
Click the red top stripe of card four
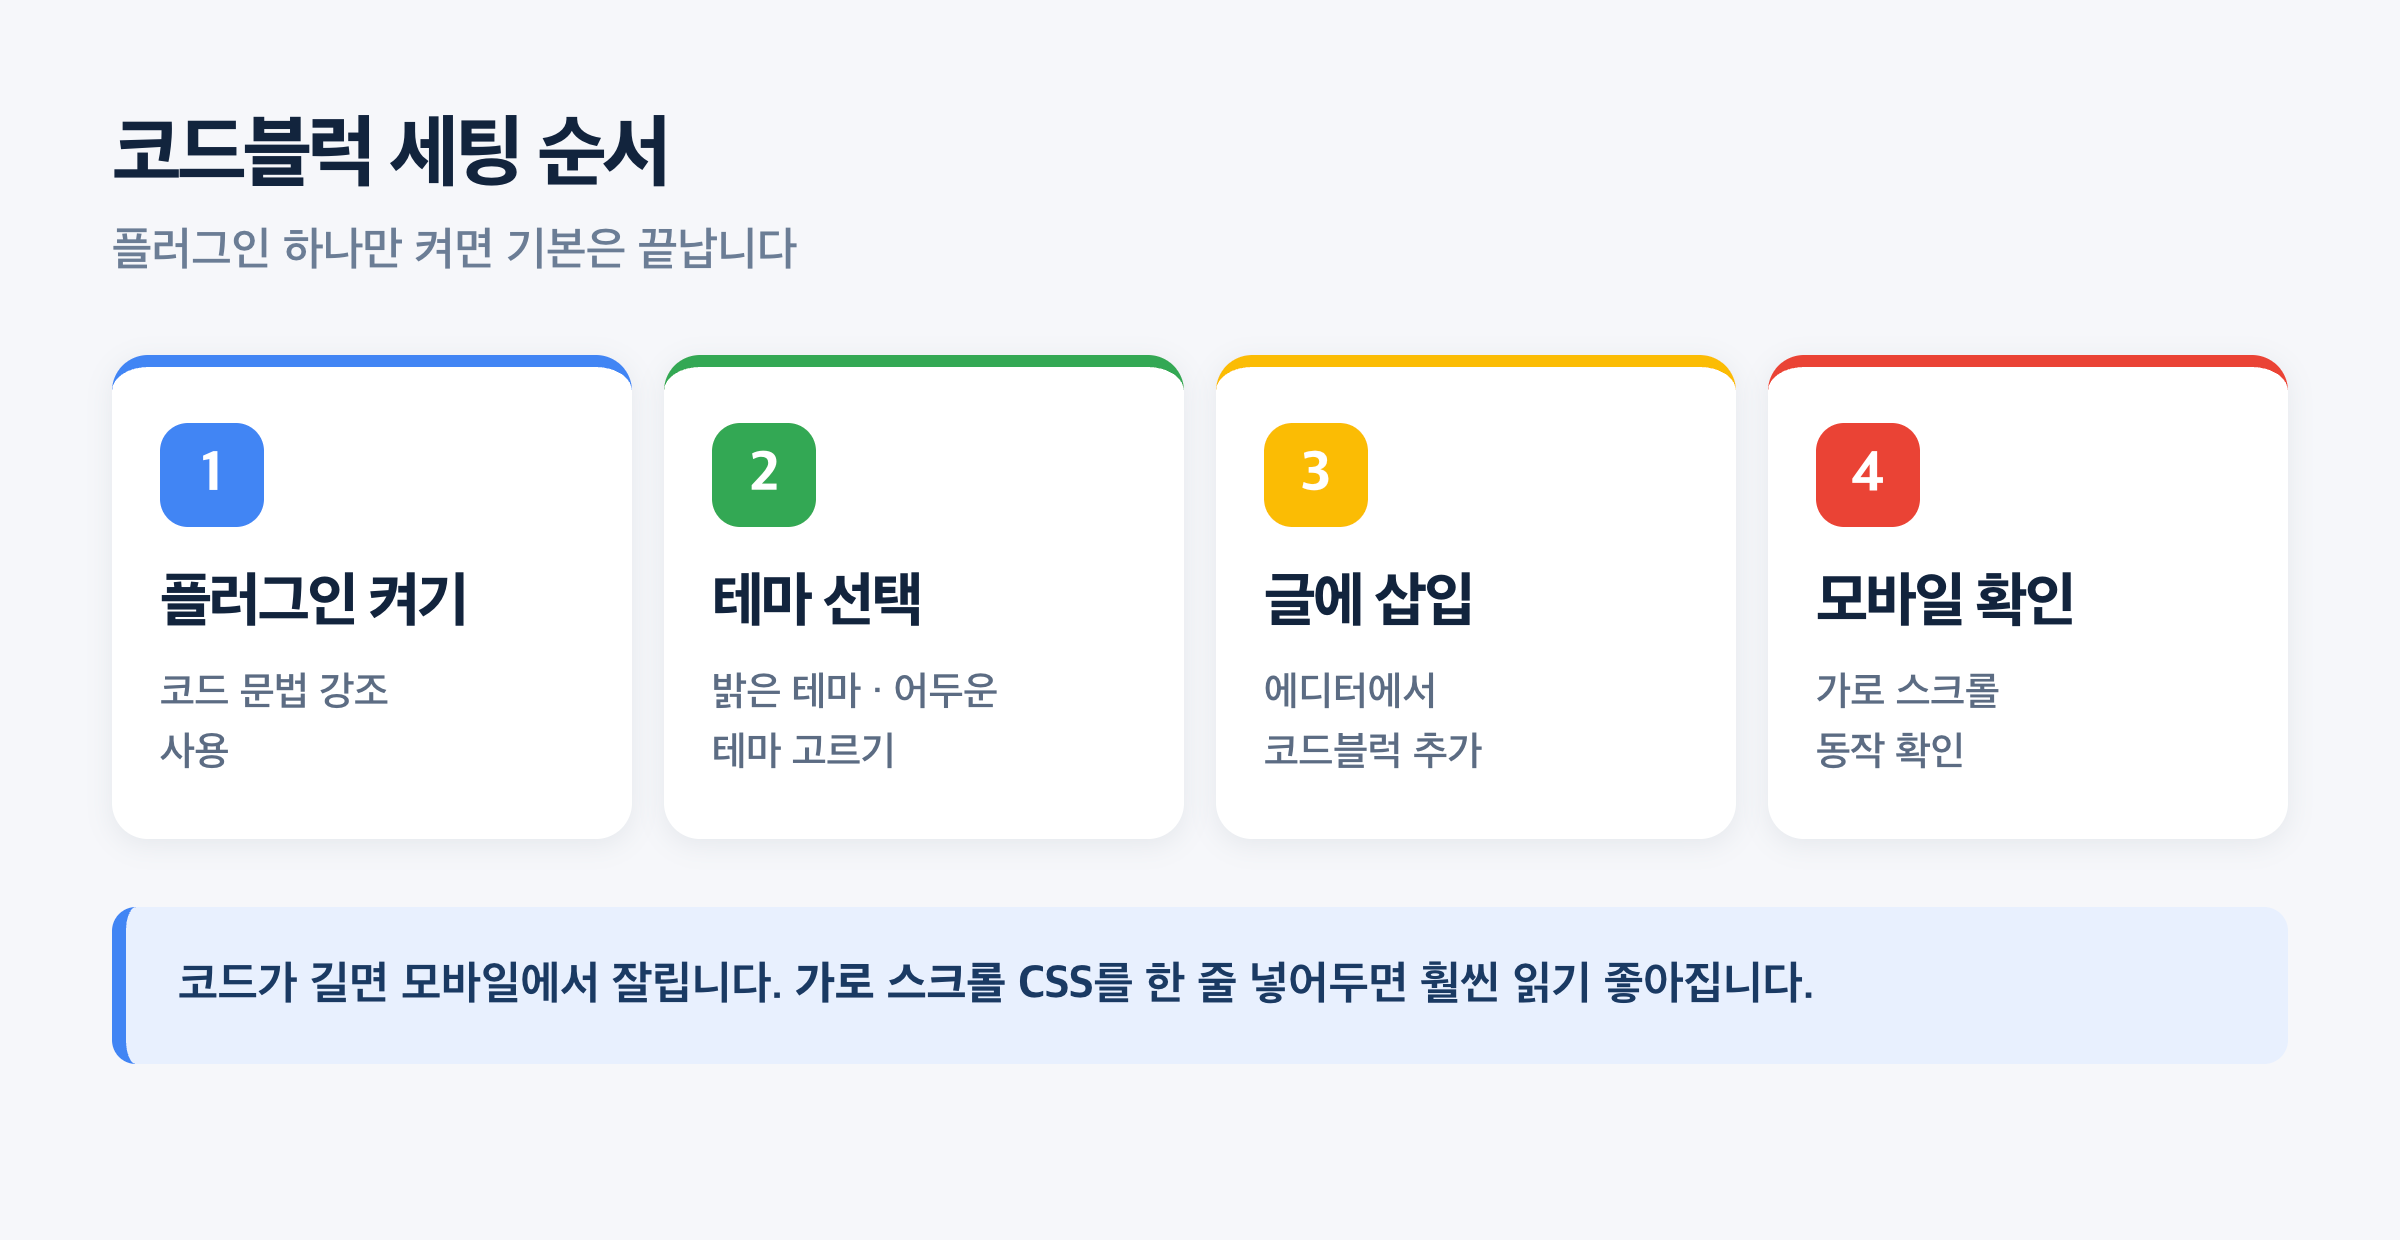tap(2028, 360)
